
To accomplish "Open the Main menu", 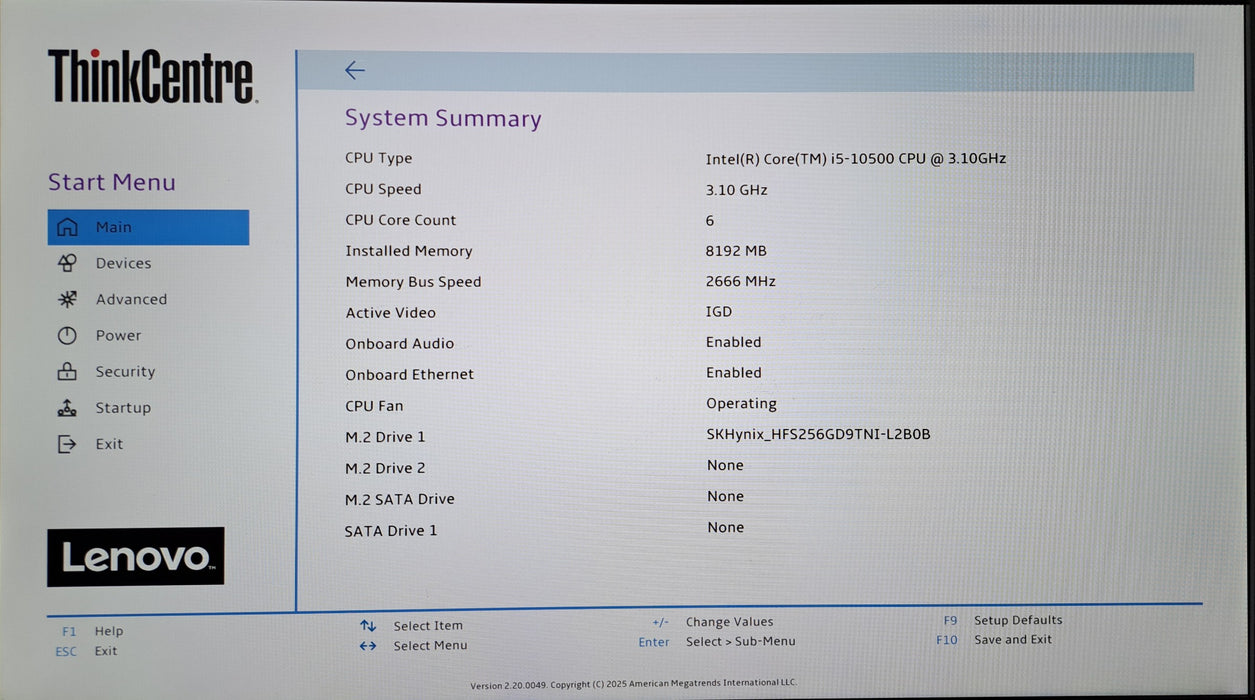I will pos(148,227).
